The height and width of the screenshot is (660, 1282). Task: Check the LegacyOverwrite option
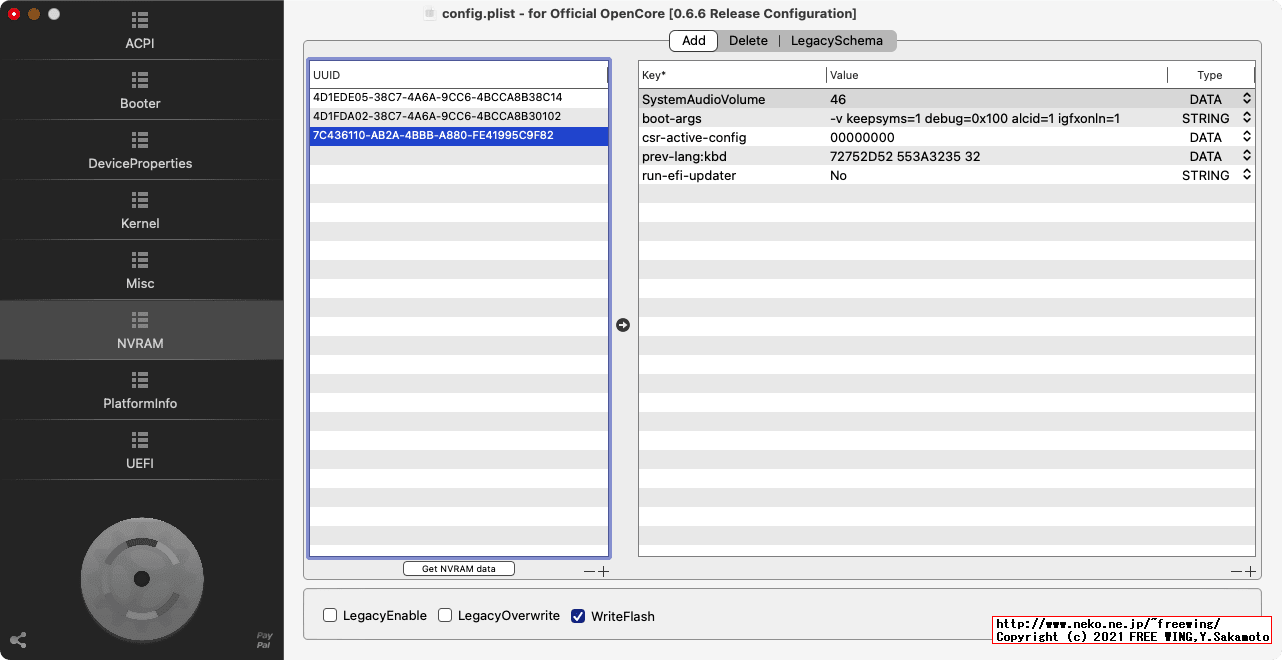[x=446, y=616]
